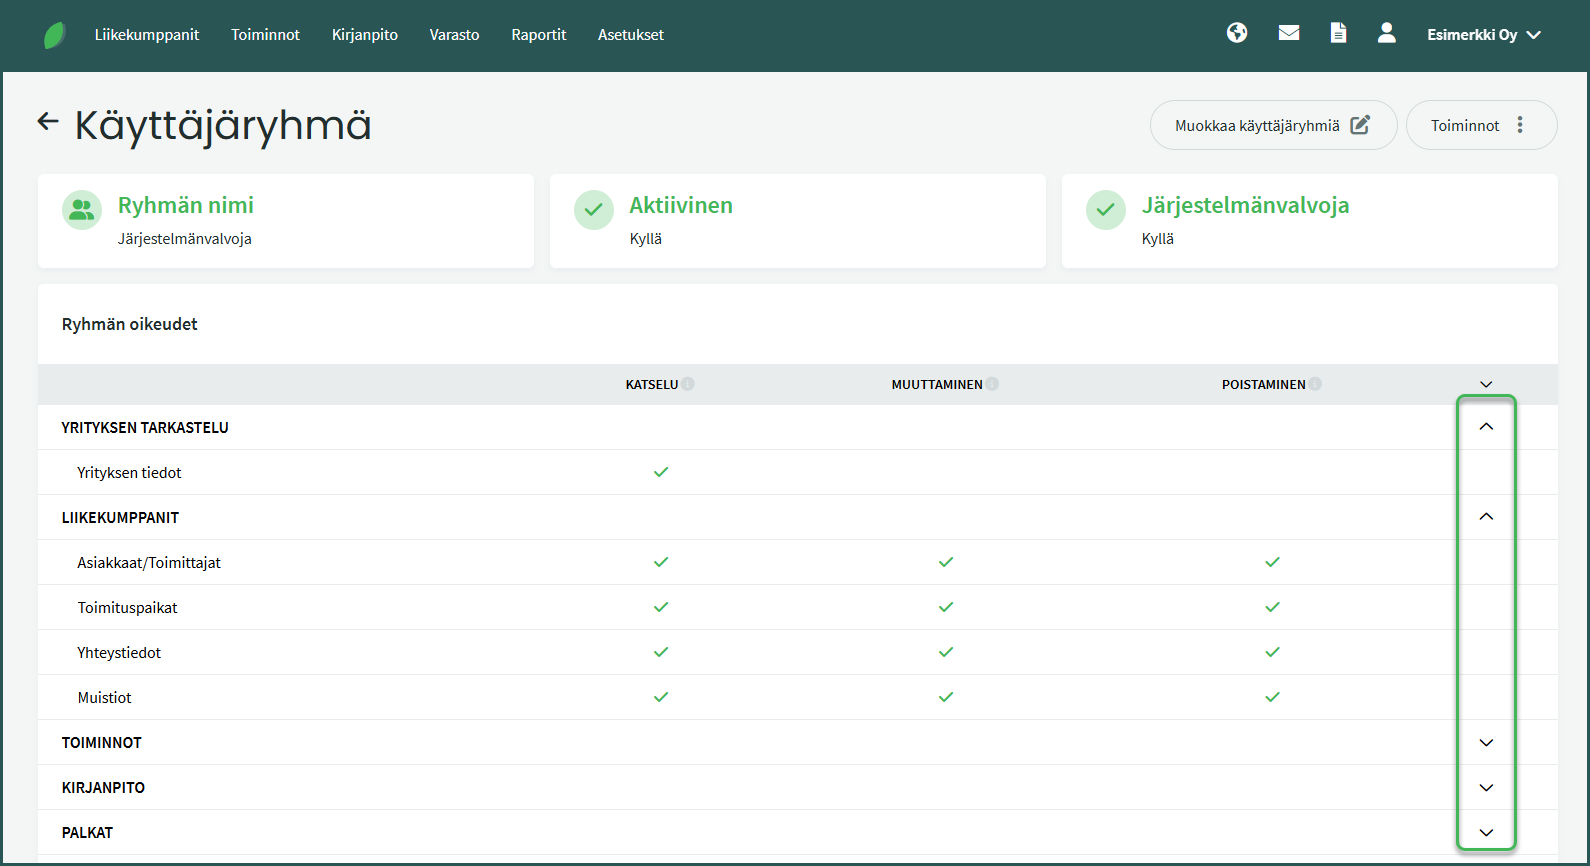Click the document icon in header
The height and width of the screenshot is (866, 1590).
point(1338,33)
